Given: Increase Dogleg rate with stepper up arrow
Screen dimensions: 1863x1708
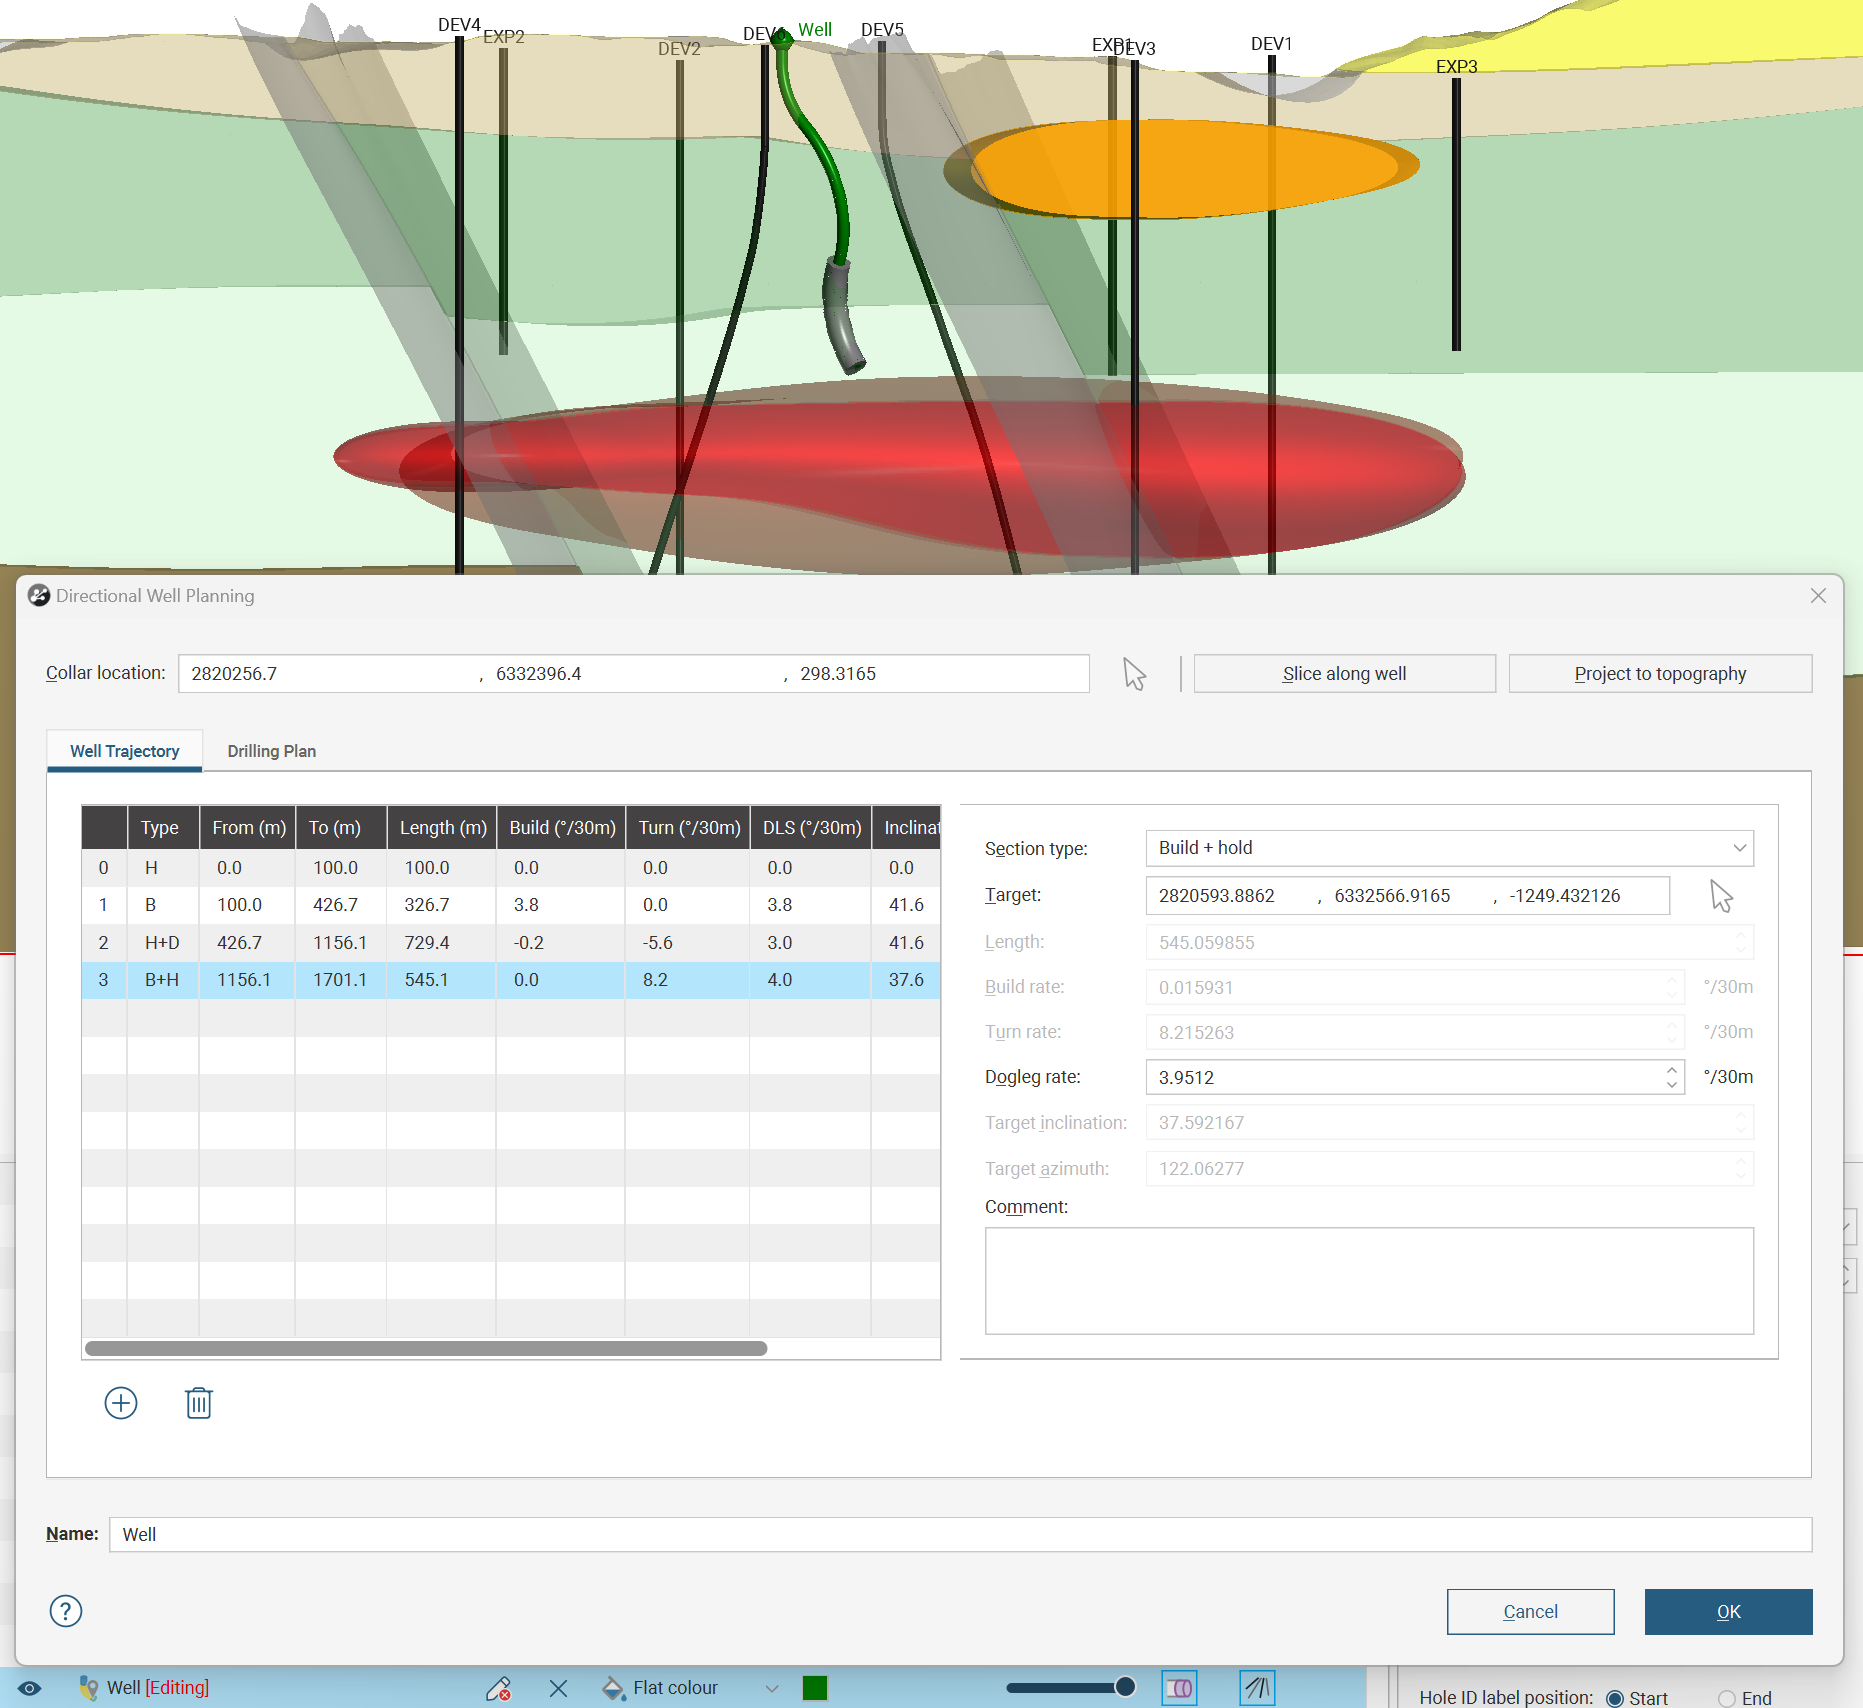Looking at the screenshot, I should coord(1672,1070).
